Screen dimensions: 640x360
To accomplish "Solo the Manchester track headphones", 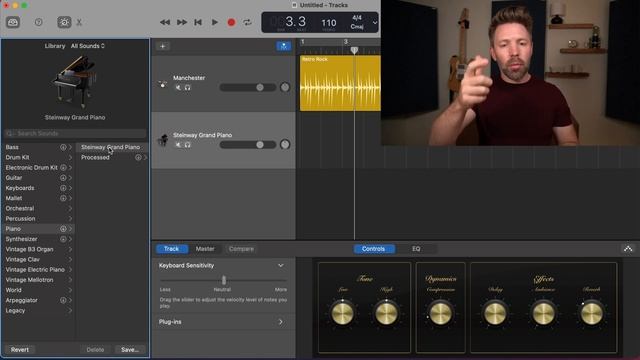I will click(188, 87).
